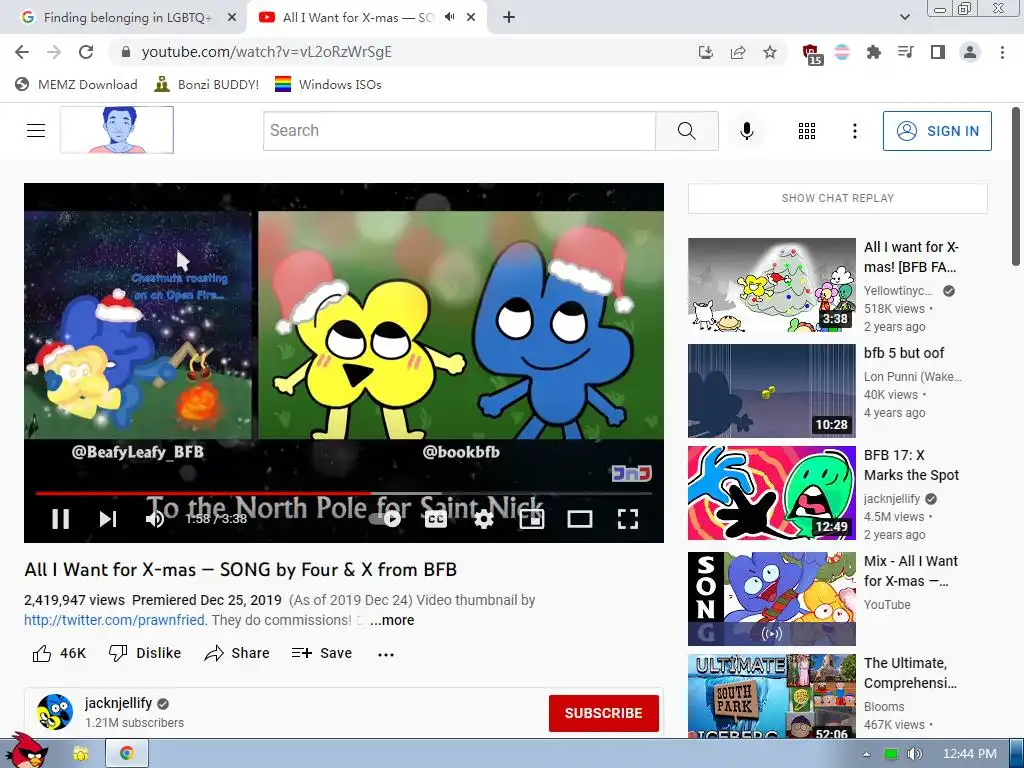The image size is (1024, 768).
Task: Open Chrome profile avatar menu
Action: click(970, 52)
